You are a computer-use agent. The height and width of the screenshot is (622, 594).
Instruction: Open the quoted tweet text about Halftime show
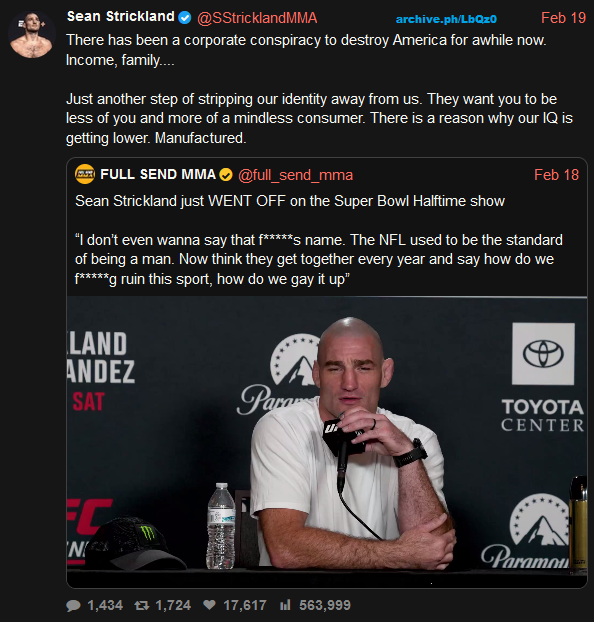tap(319, 240)
